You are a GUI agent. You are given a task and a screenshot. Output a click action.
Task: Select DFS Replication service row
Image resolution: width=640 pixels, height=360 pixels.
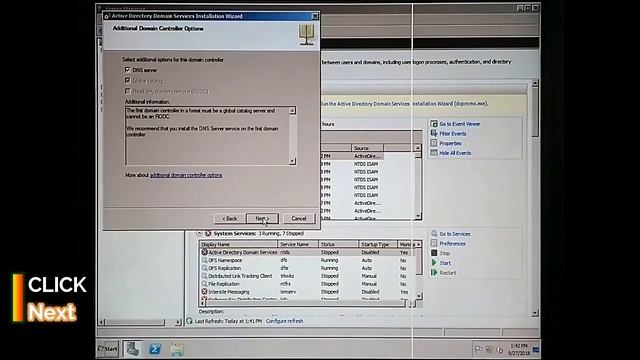(x=308, y=268)
